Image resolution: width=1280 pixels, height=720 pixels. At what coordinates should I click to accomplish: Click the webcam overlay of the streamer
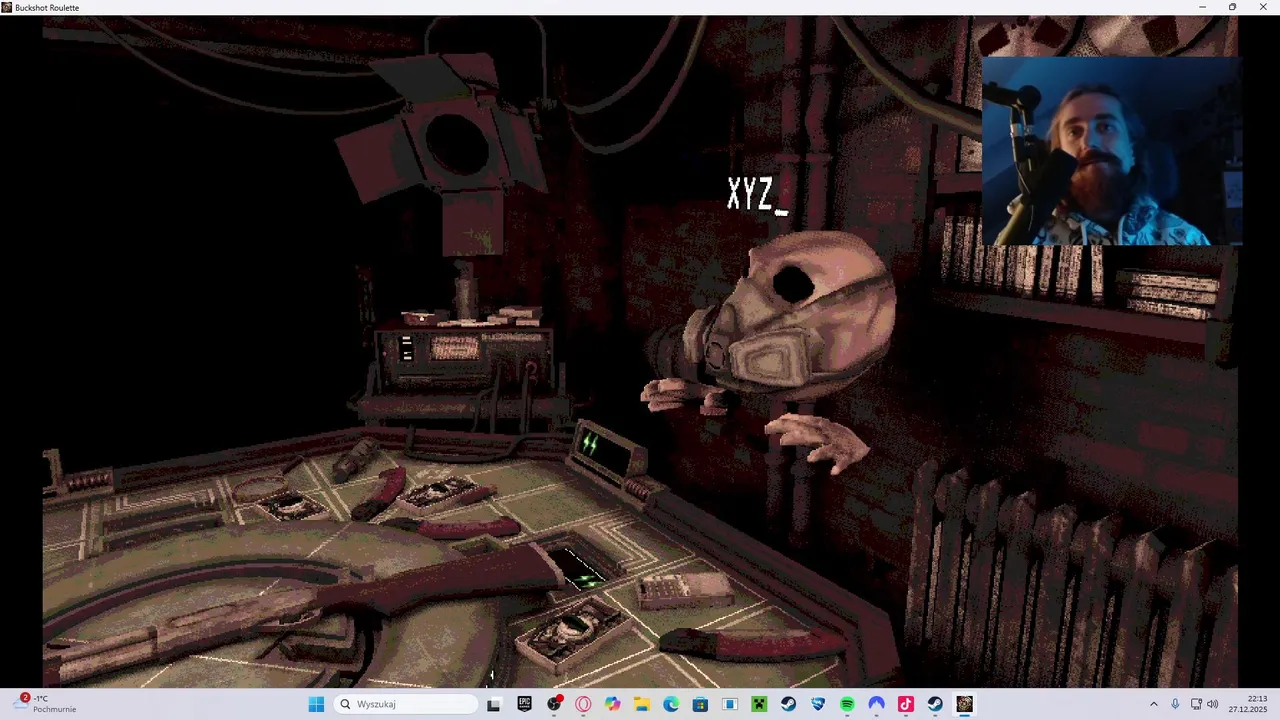pyautogui.click(x=1112, y=151)
